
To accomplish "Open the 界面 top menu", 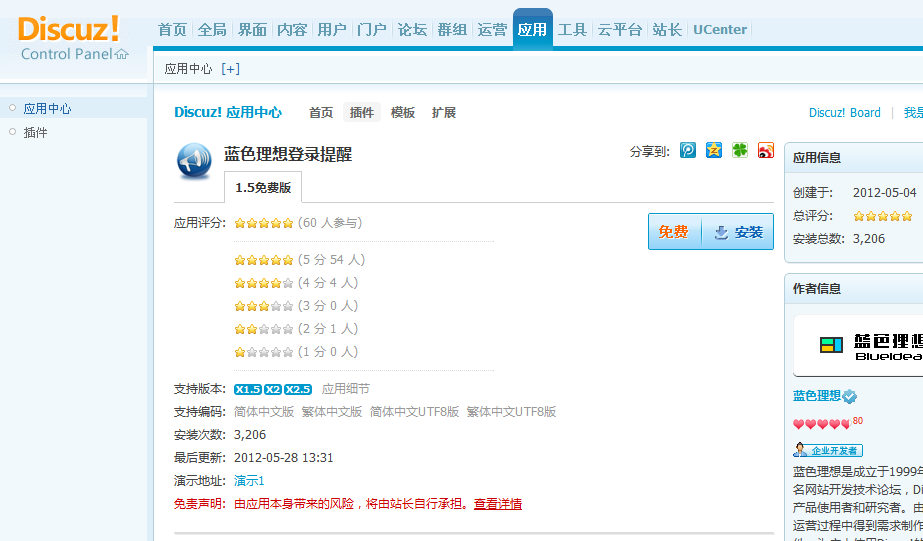I will [253, 29].
